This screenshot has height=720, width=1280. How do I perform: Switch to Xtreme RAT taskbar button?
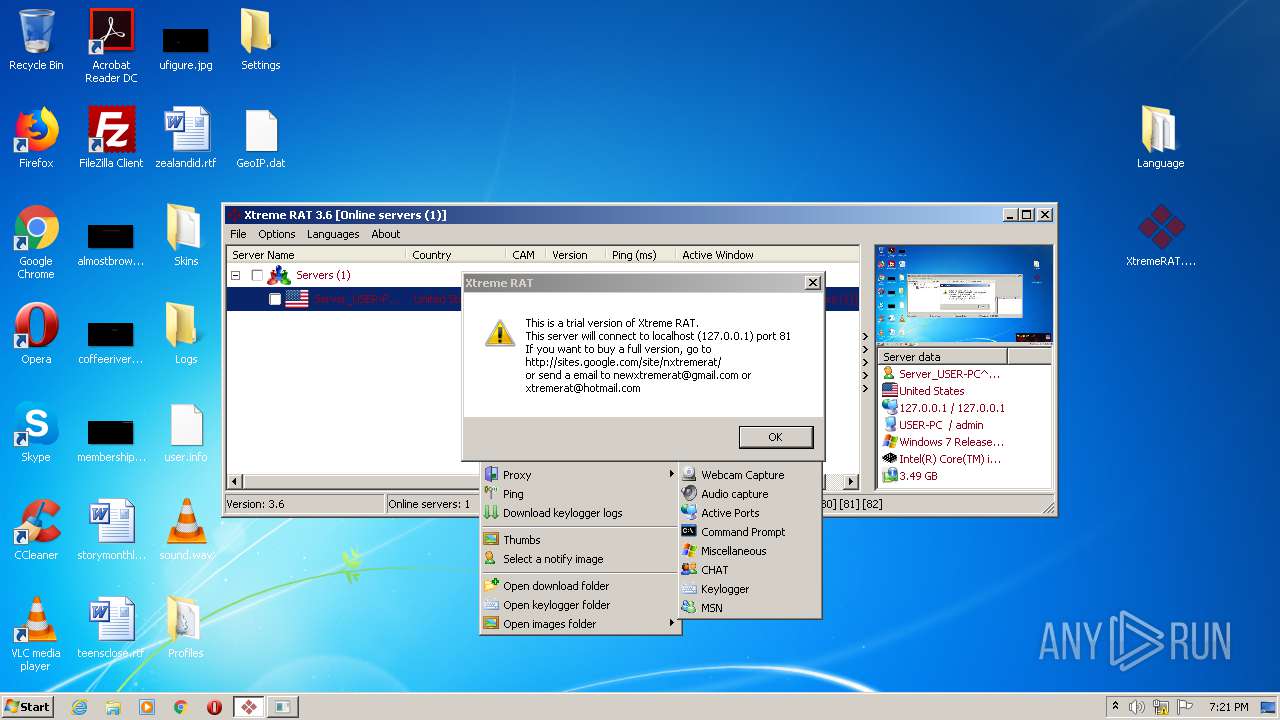click(x=248, y=707)
